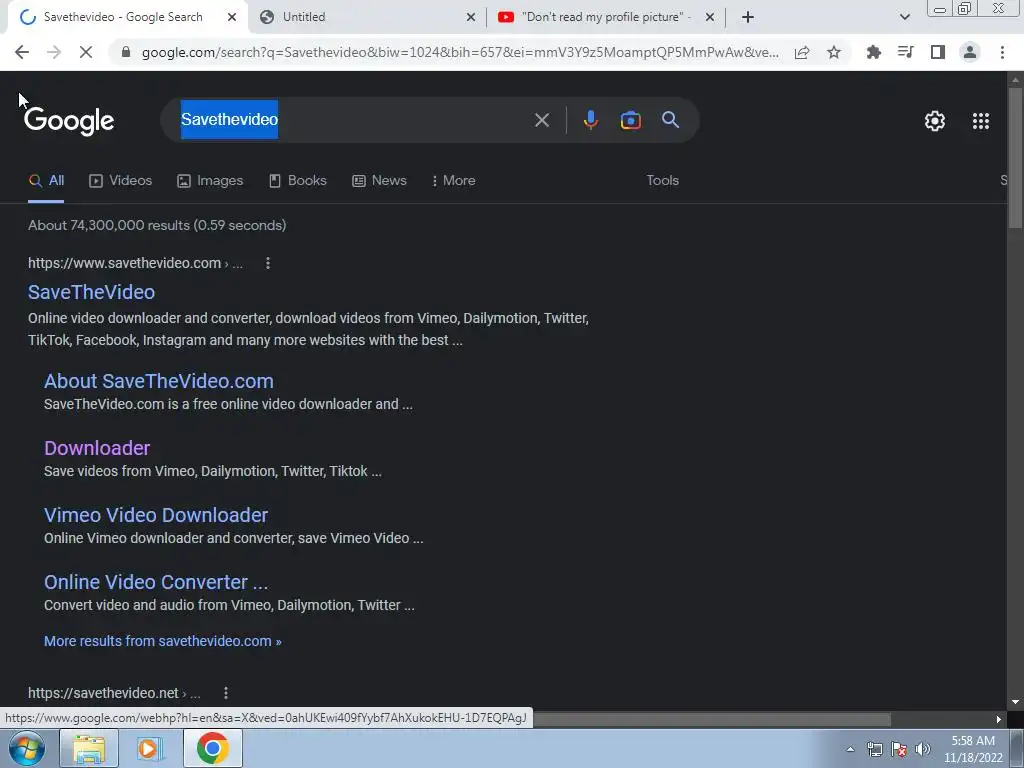
Task: Show hidden icons in the system tray
Action: pyautogui.click(x=850, y=749)
